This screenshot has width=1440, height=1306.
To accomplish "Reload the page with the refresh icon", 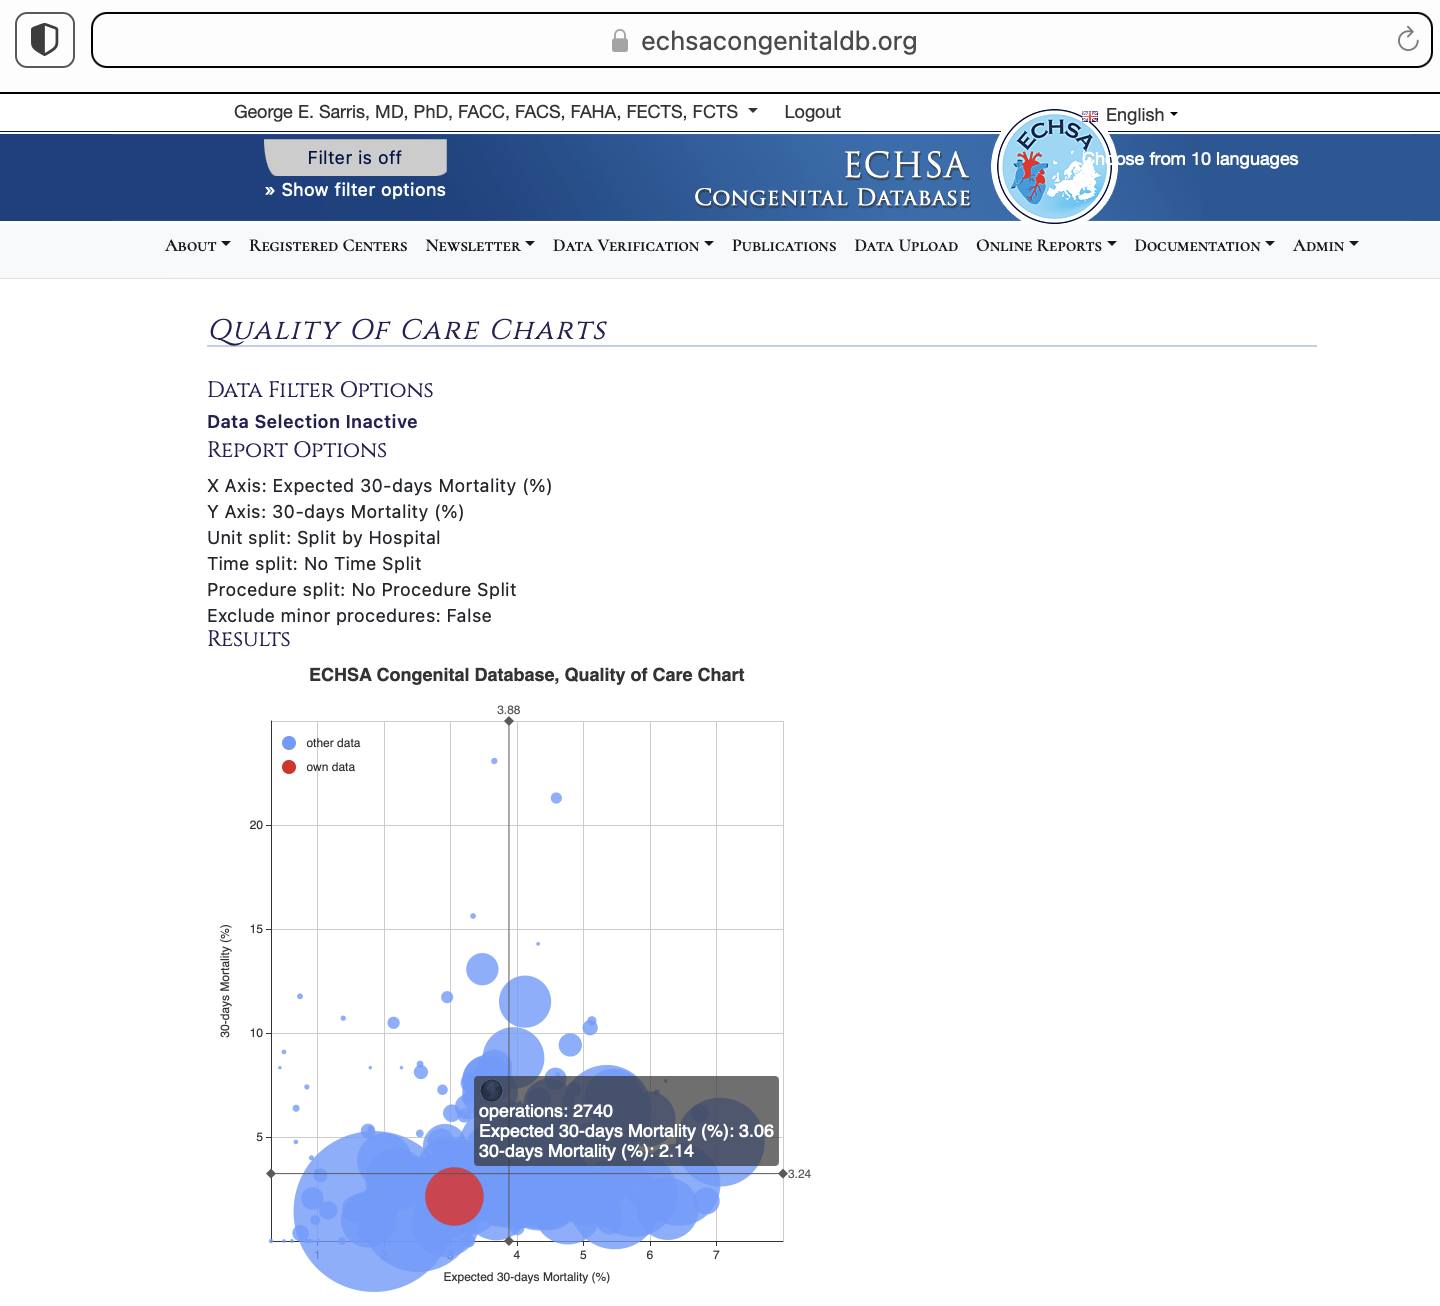I will 1407,40.
